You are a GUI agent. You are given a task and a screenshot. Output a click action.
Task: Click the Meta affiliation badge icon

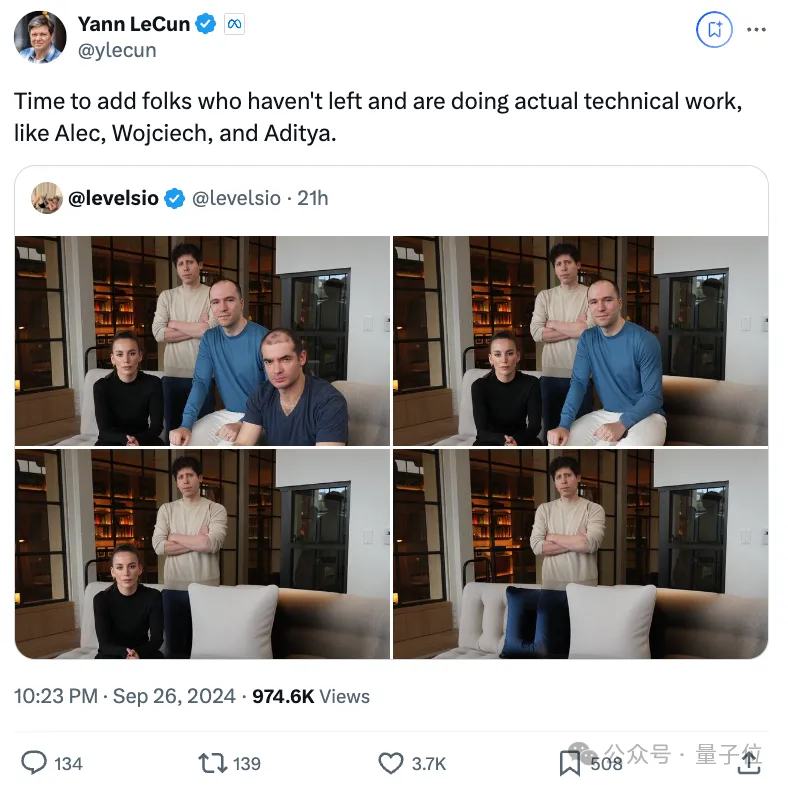(x=235, y=24)
